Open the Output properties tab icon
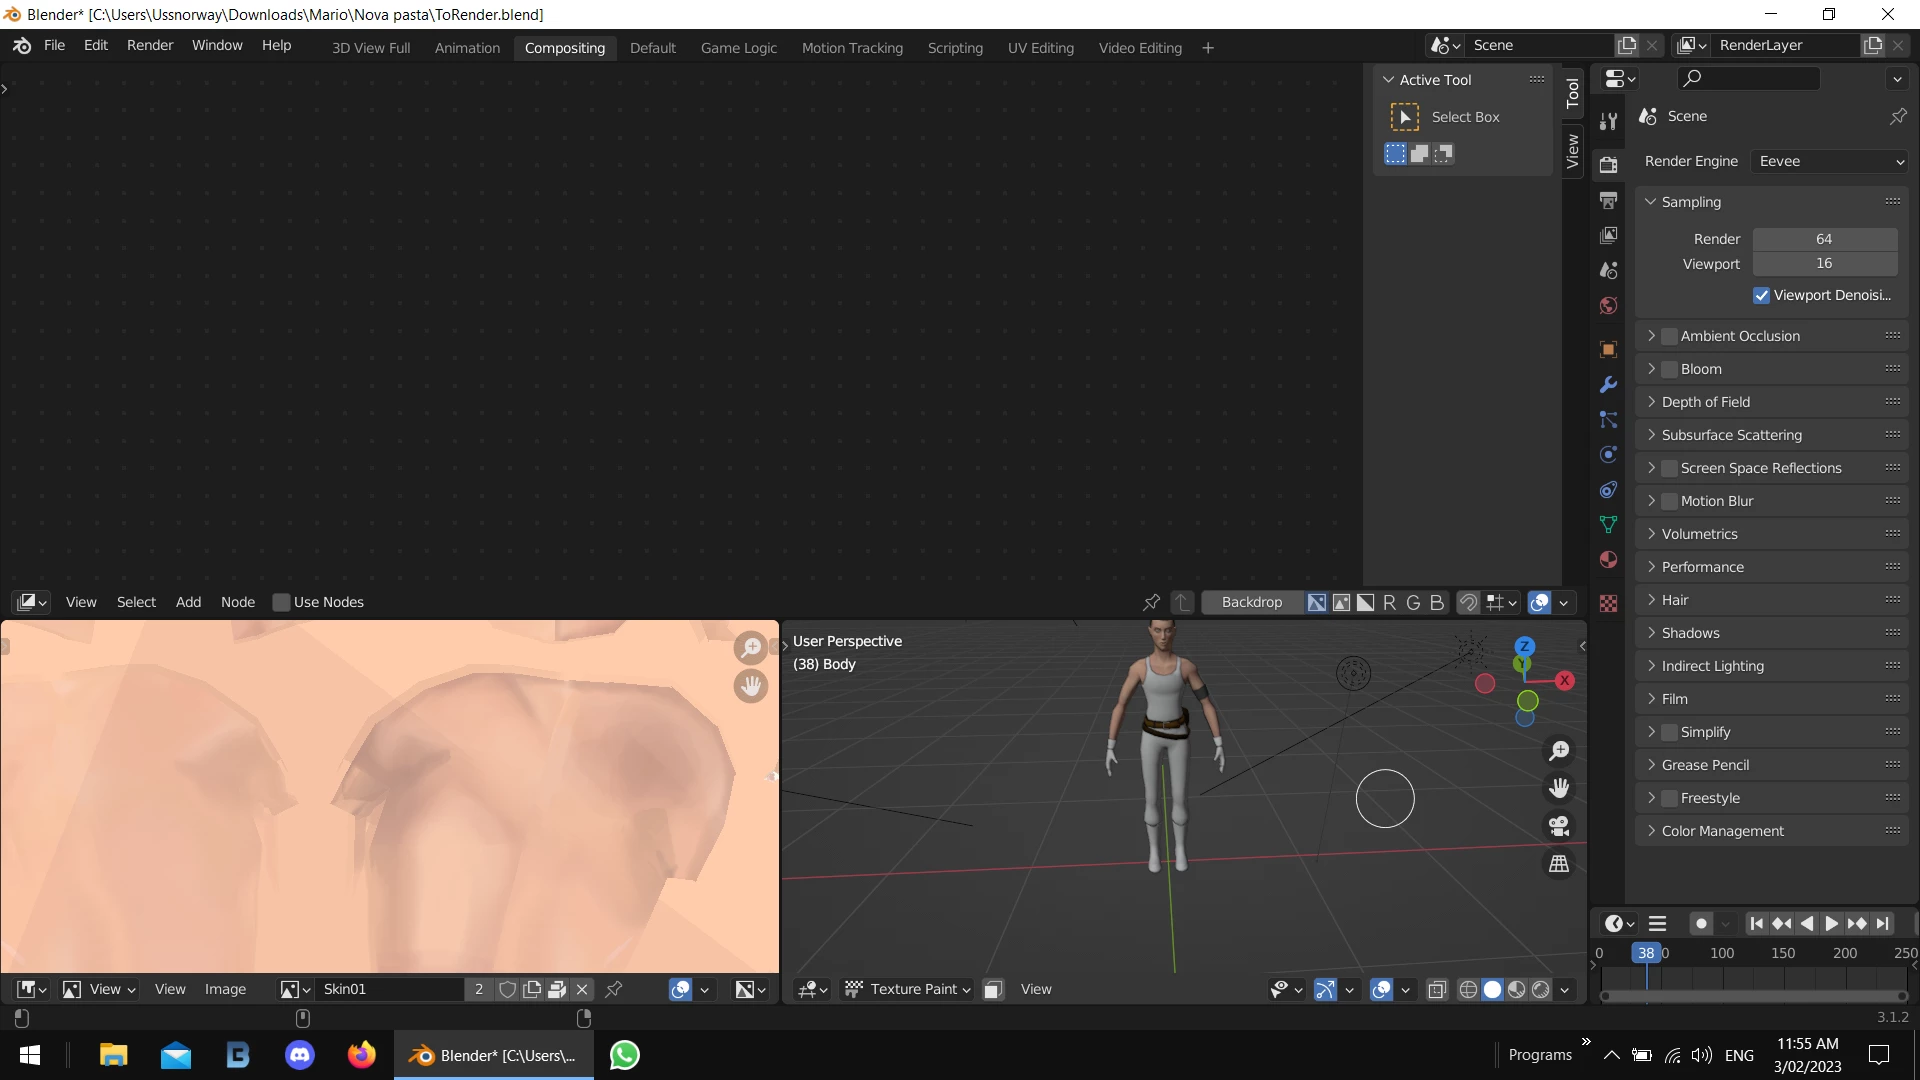 tap(1608, 201)
